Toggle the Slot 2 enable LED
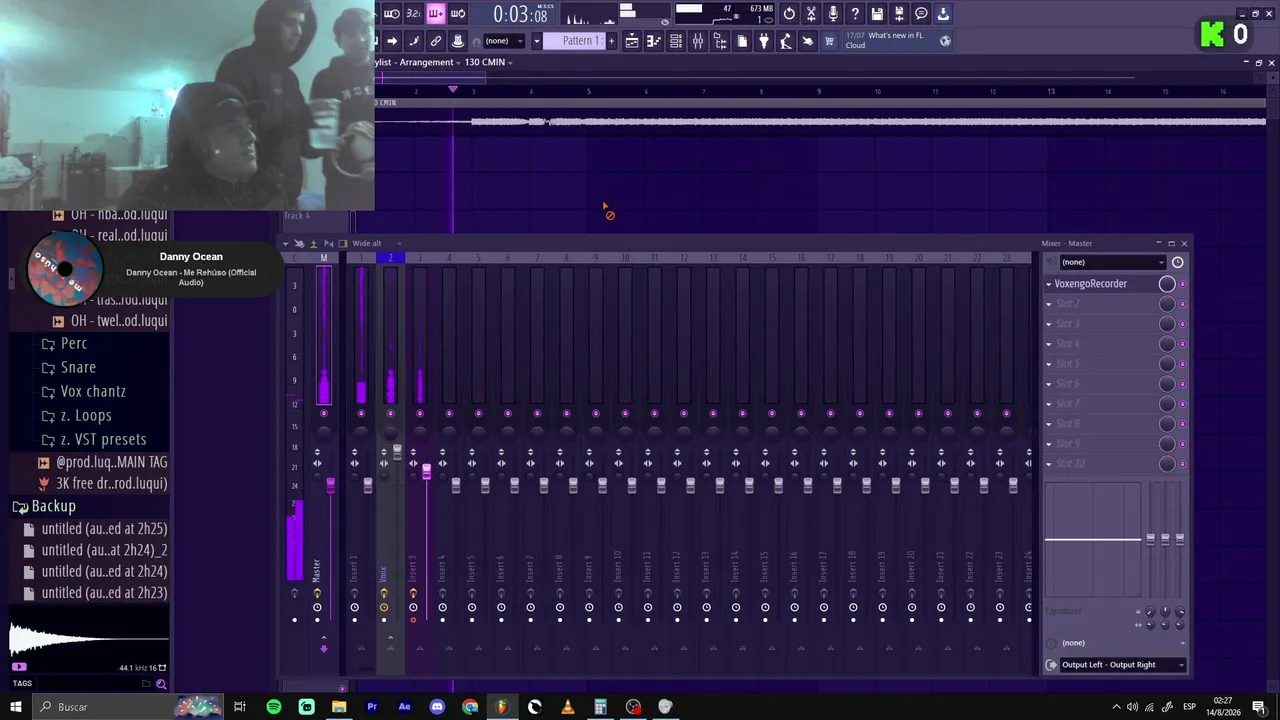 pos(1182,304)
